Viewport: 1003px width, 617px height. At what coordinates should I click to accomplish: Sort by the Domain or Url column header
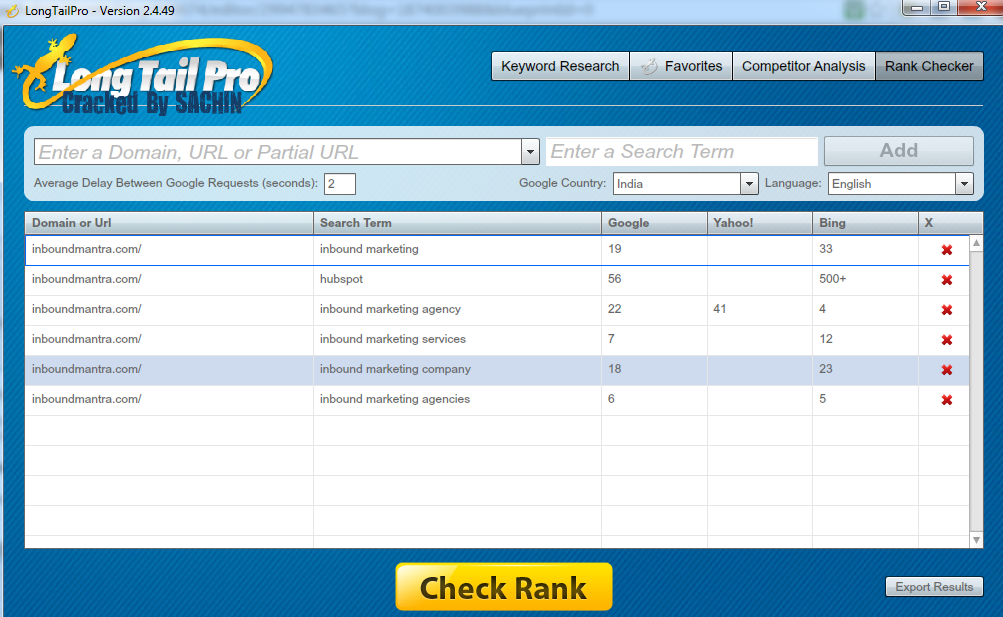[169, 223]
